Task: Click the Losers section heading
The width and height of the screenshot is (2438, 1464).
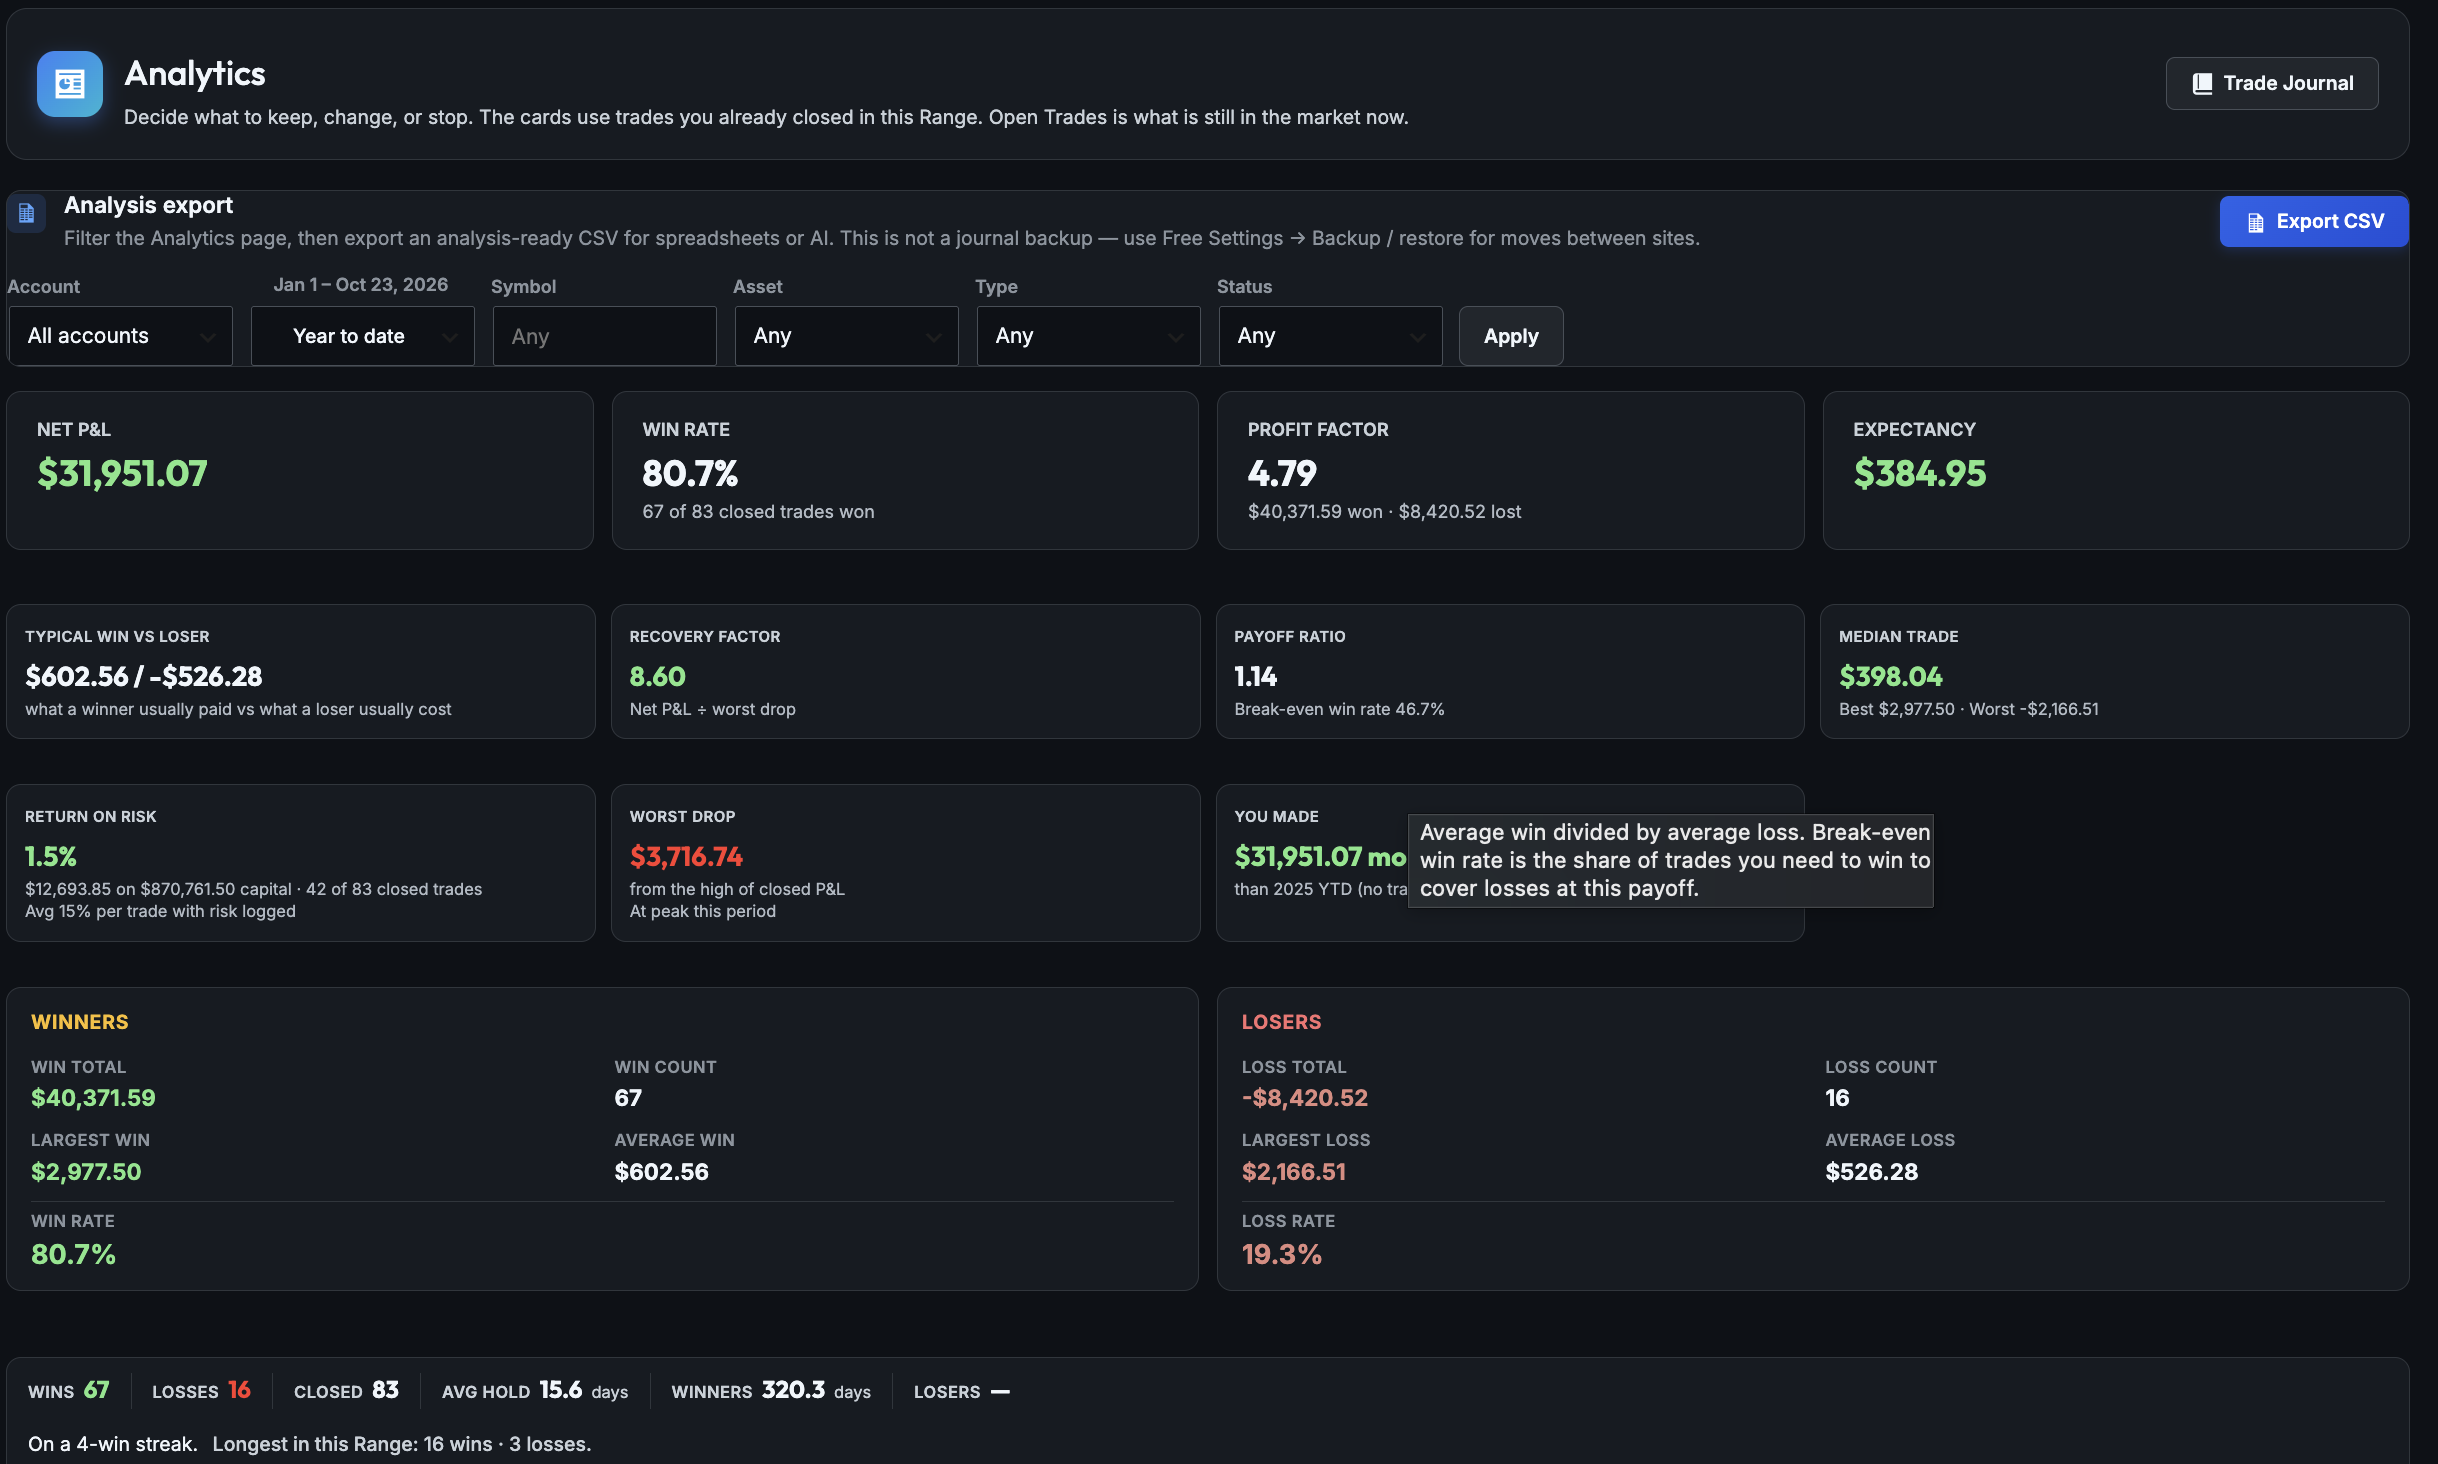Action: pos(1282,1021)
